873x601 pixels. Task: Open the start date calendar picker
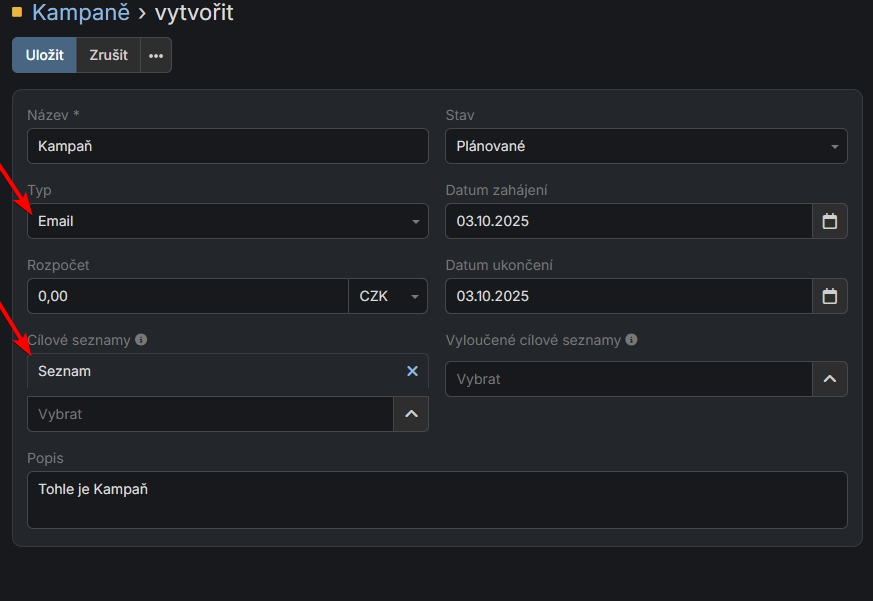click(x=829, y=221)
